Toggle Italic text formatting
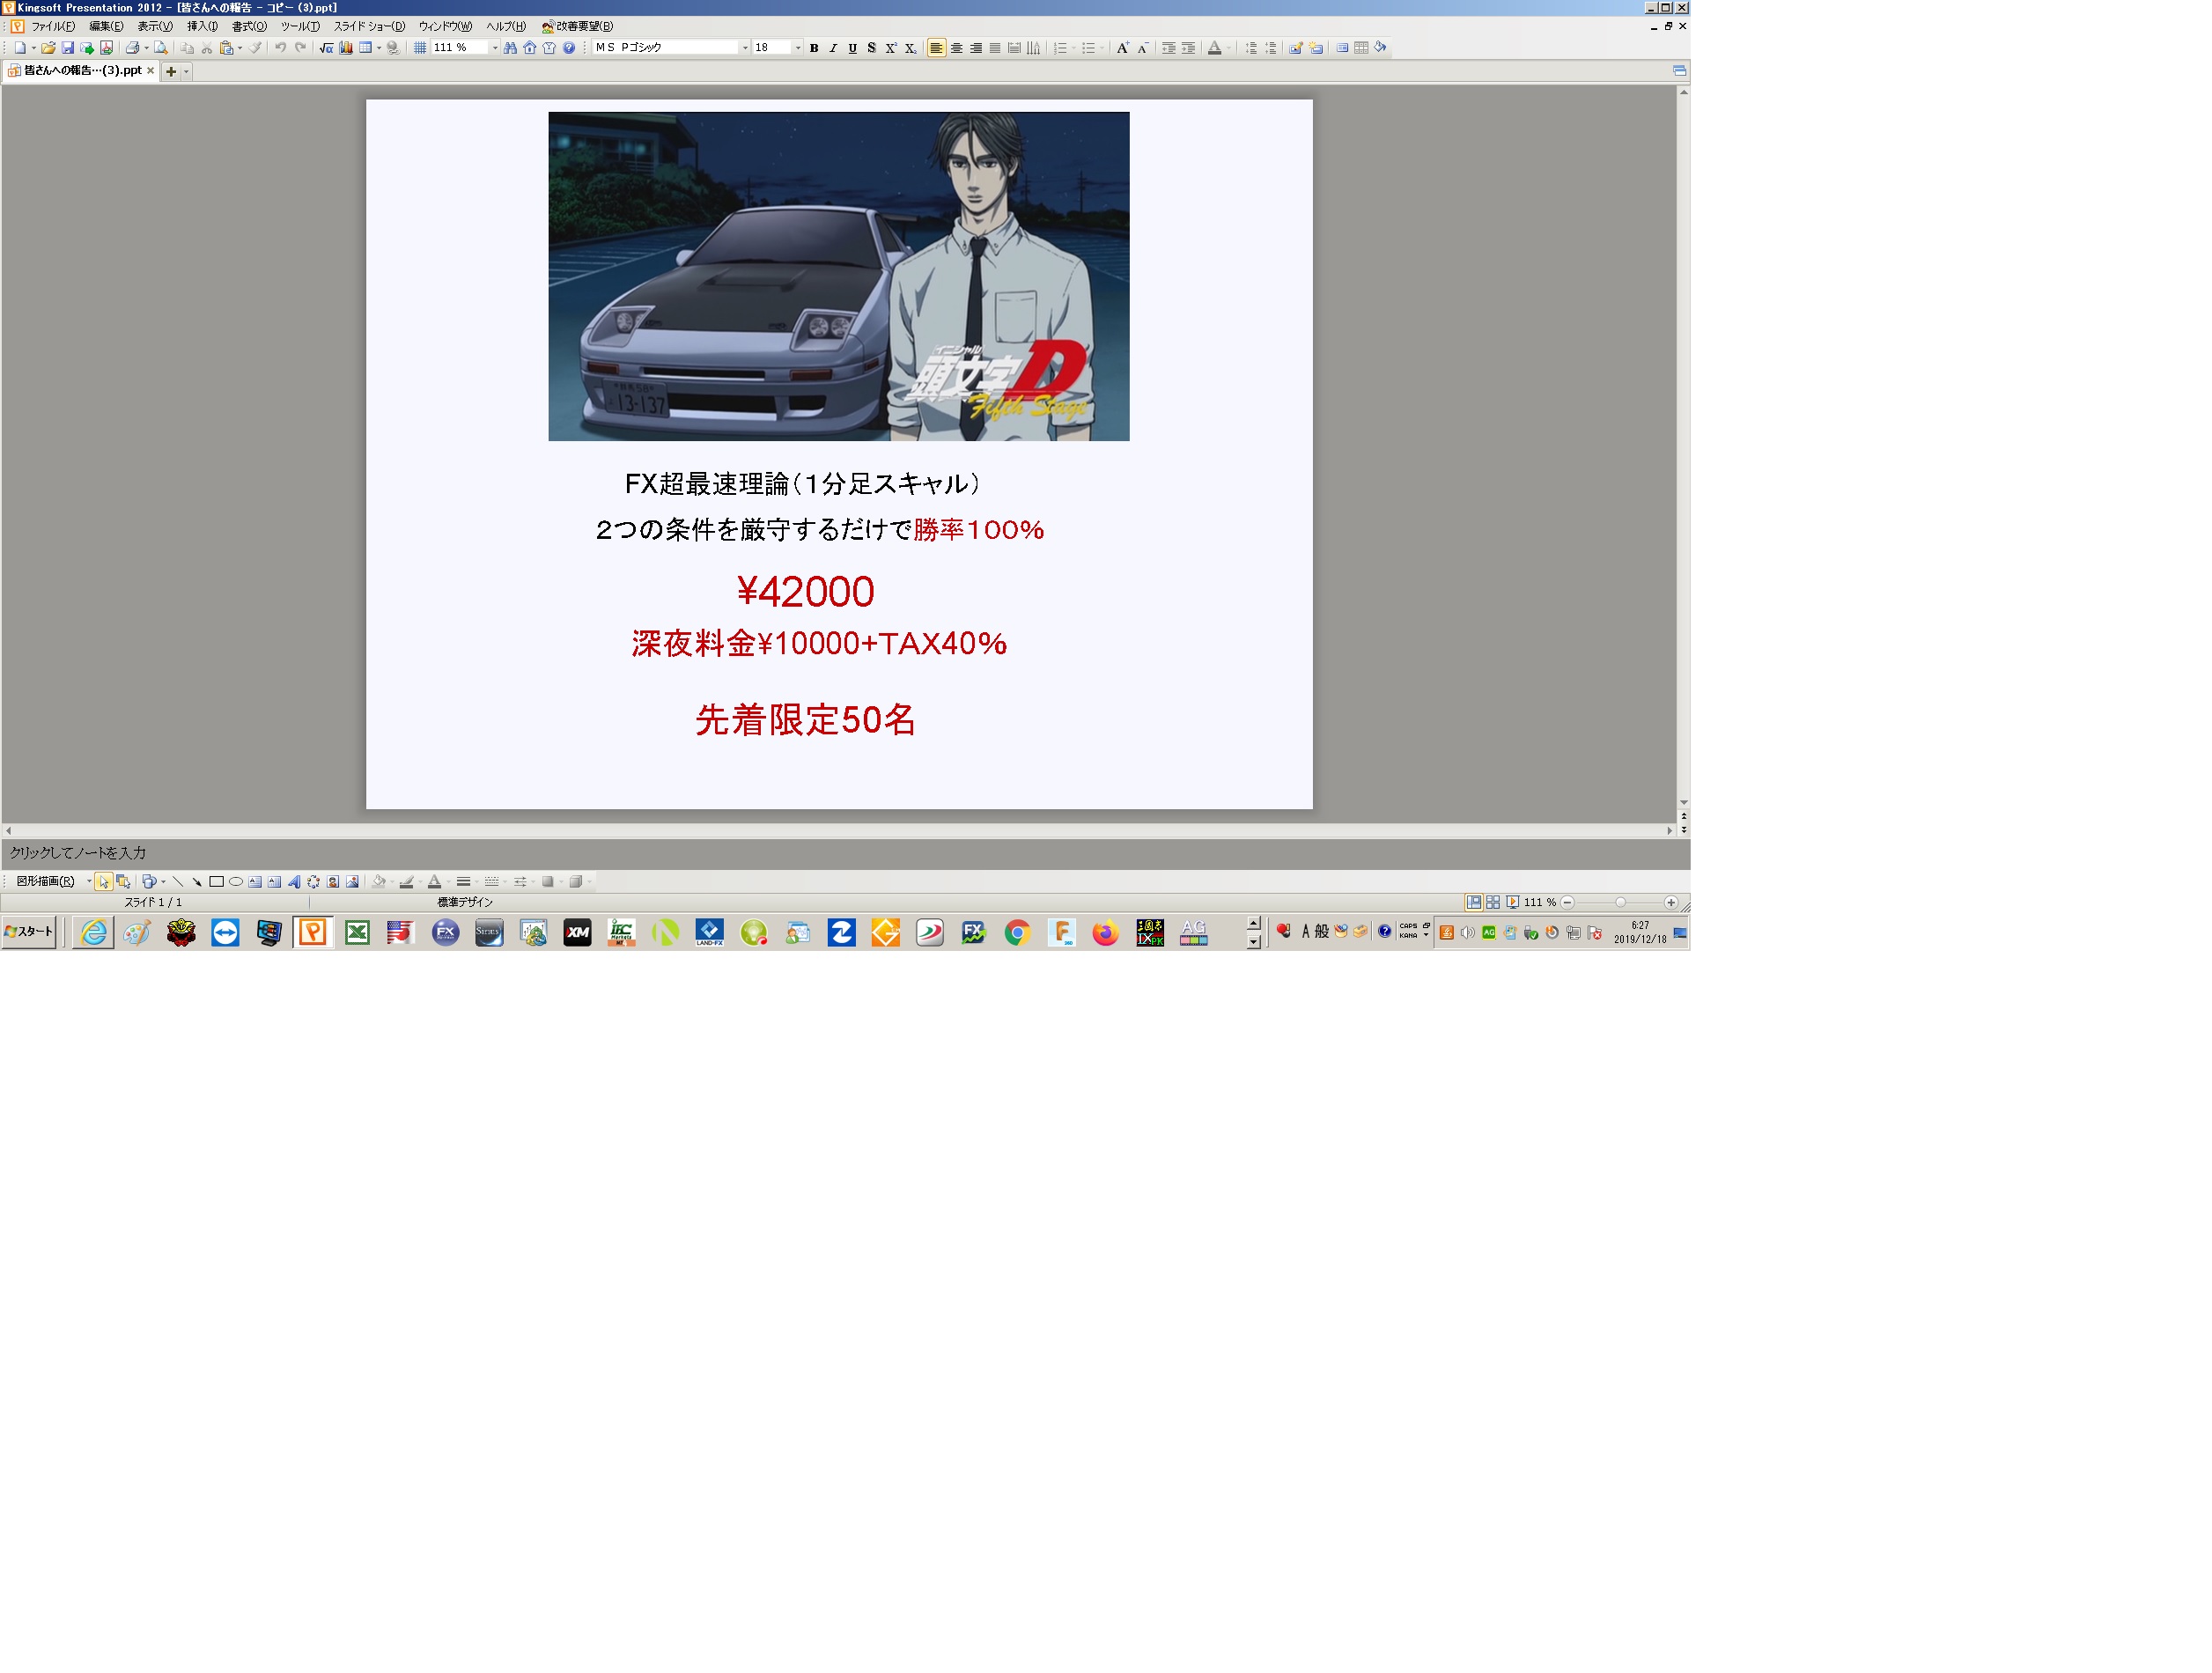 pyautogui.click(x=833, y=48)
